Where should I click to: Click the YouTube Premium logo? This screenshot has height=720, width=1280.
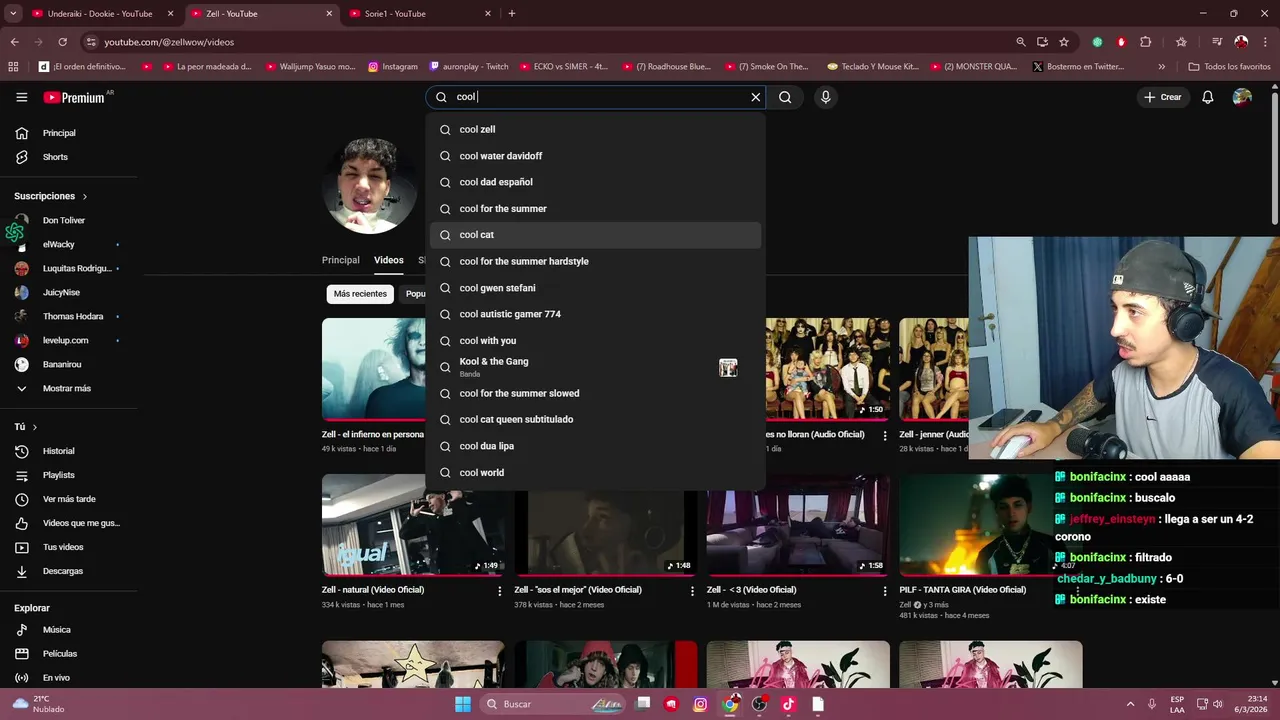point(74,97)
